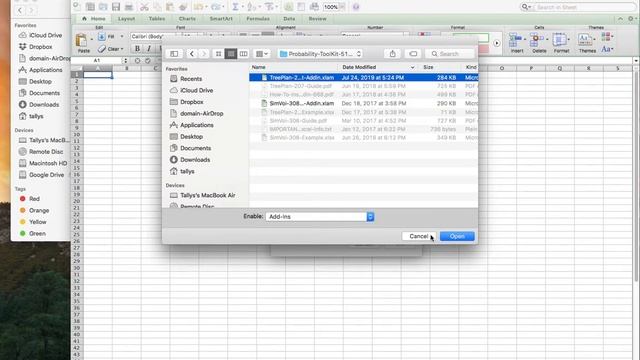This screenshot has width=640, height=360.
Task: Click the Save icon in Excel toolbar
Action: (x=116, y=7)
